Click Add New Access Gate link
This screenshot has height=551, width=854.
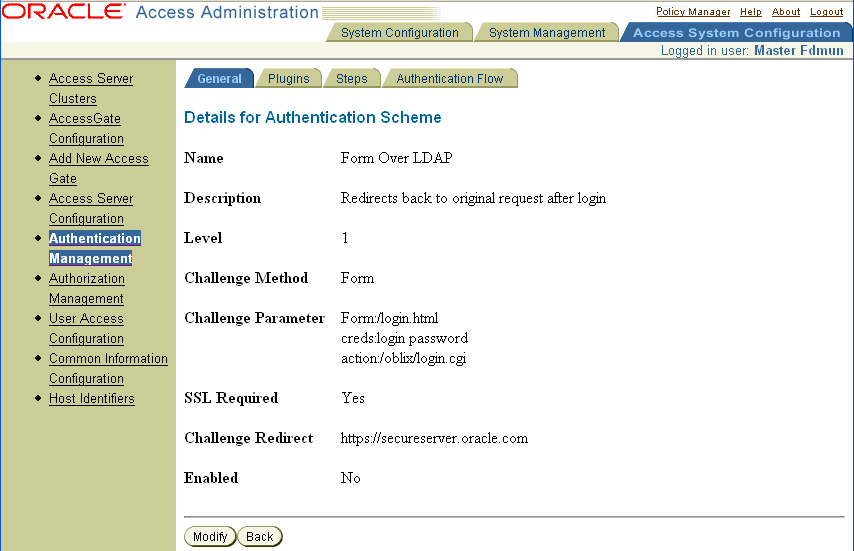[x=99, y=168]
